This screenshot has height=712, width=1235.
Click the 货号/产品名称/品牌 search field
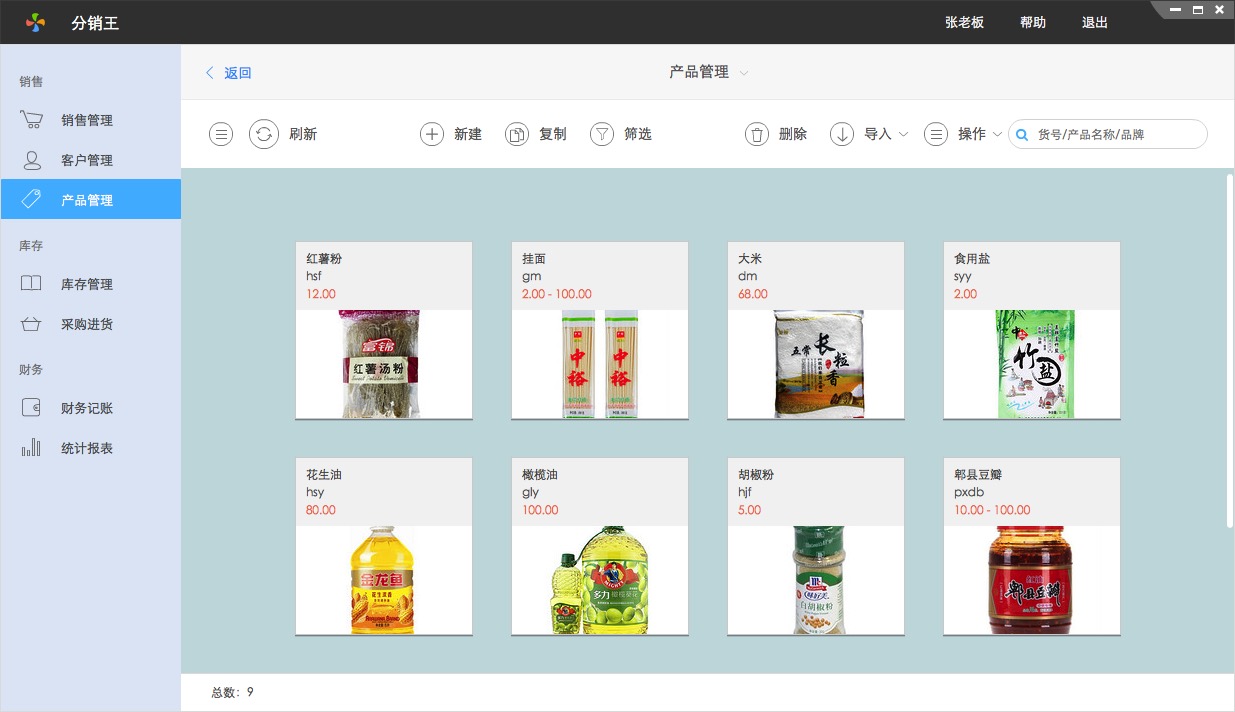pos(1116,134)
